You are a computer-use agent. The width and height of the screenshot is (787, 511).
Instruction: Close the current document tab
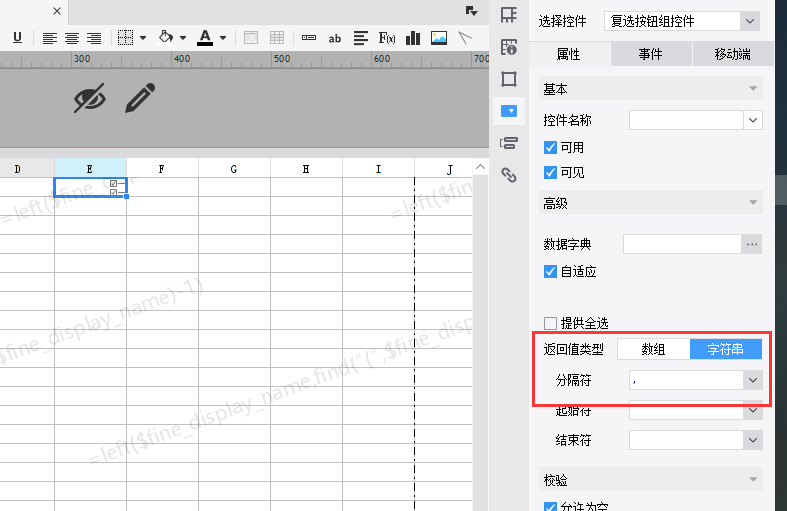[x=57, y=11]
